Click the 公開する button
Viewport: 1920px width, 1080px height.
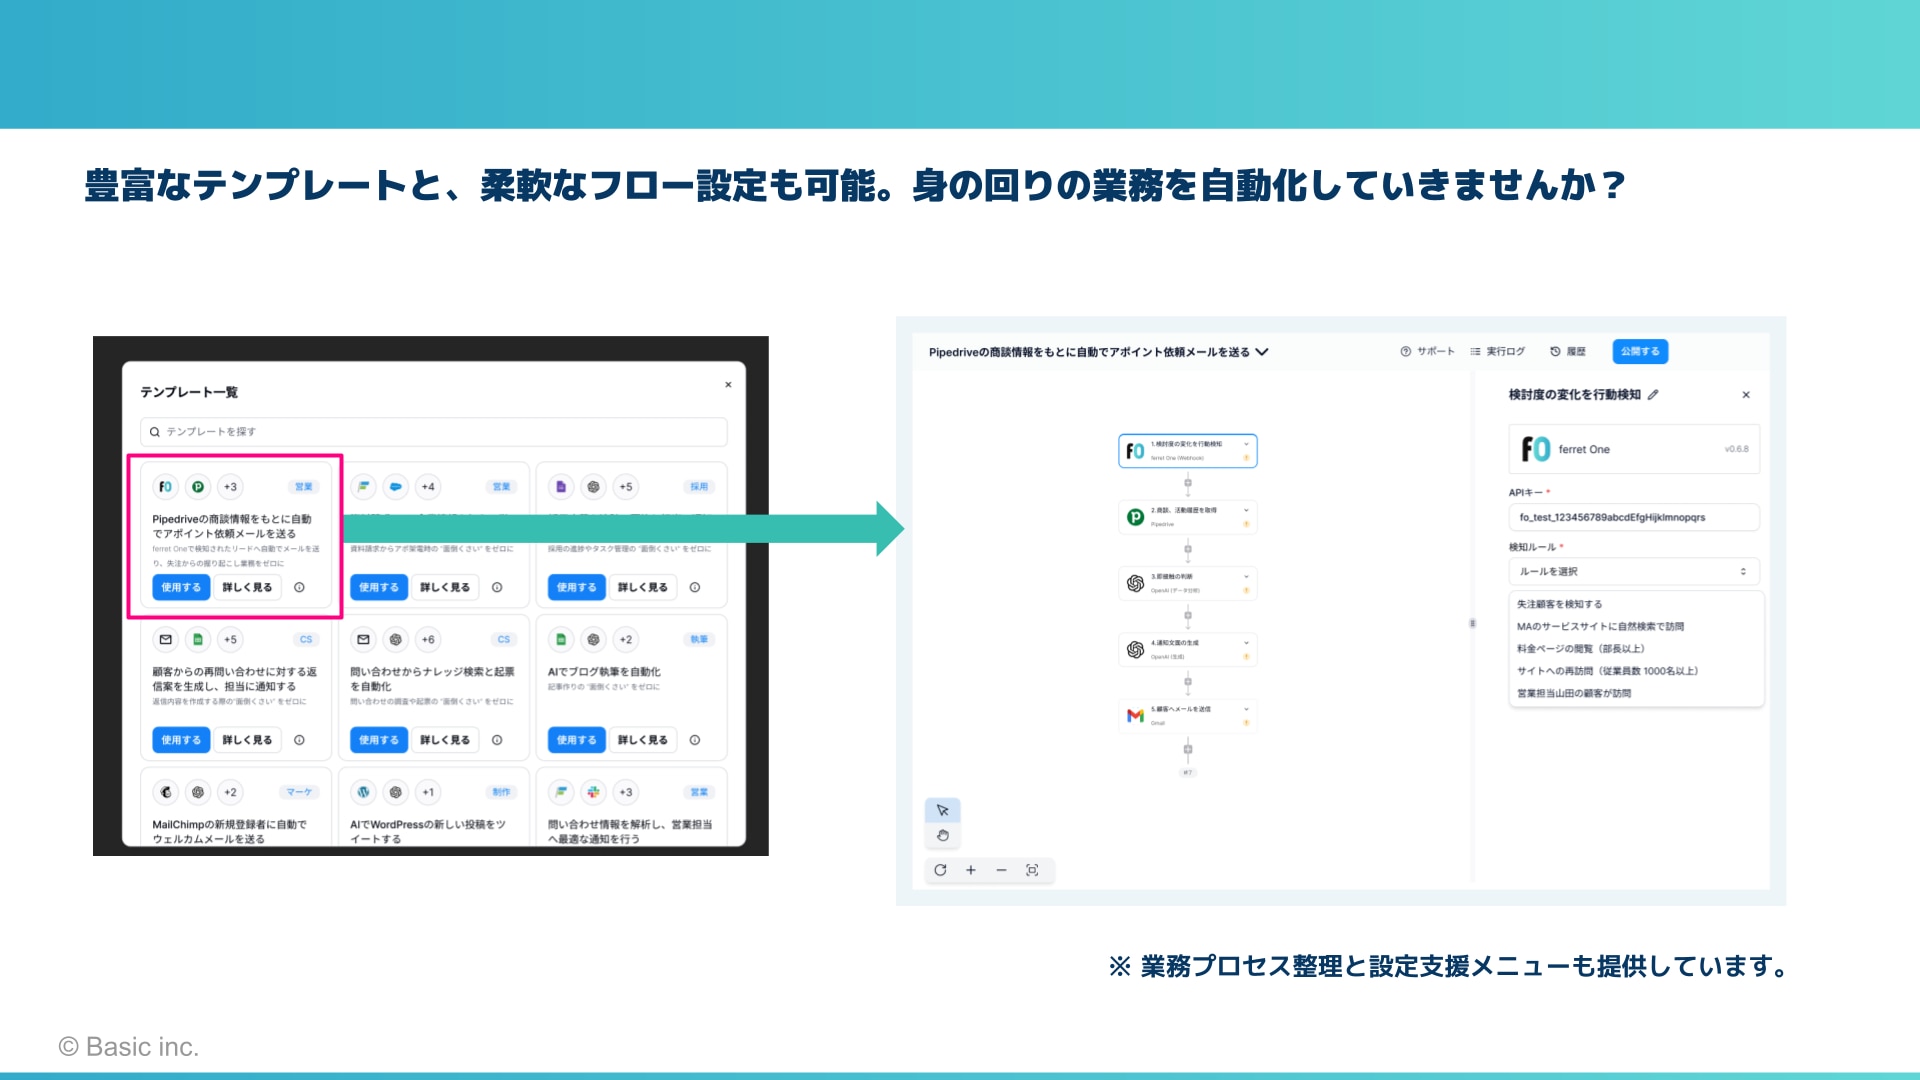1640,352
